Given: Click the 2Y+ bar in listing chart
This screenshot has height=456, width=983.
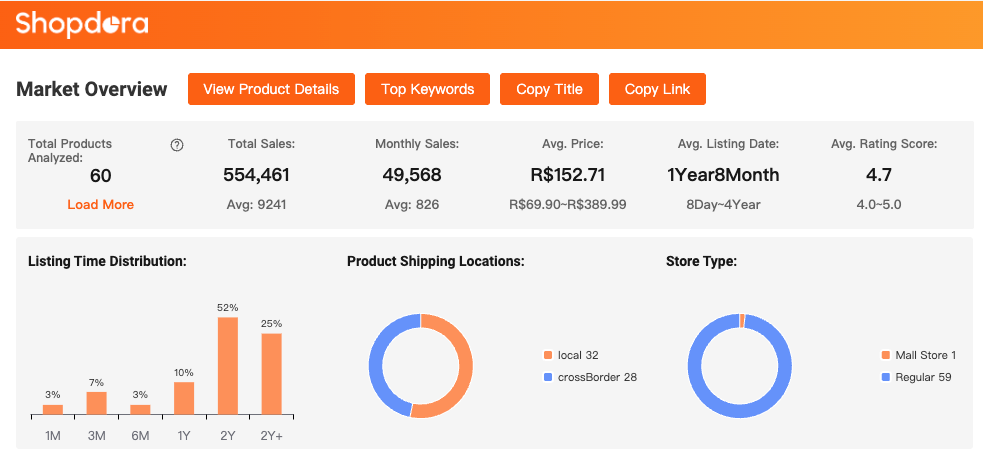Looking at the screenshot, I should coord(272,374).
